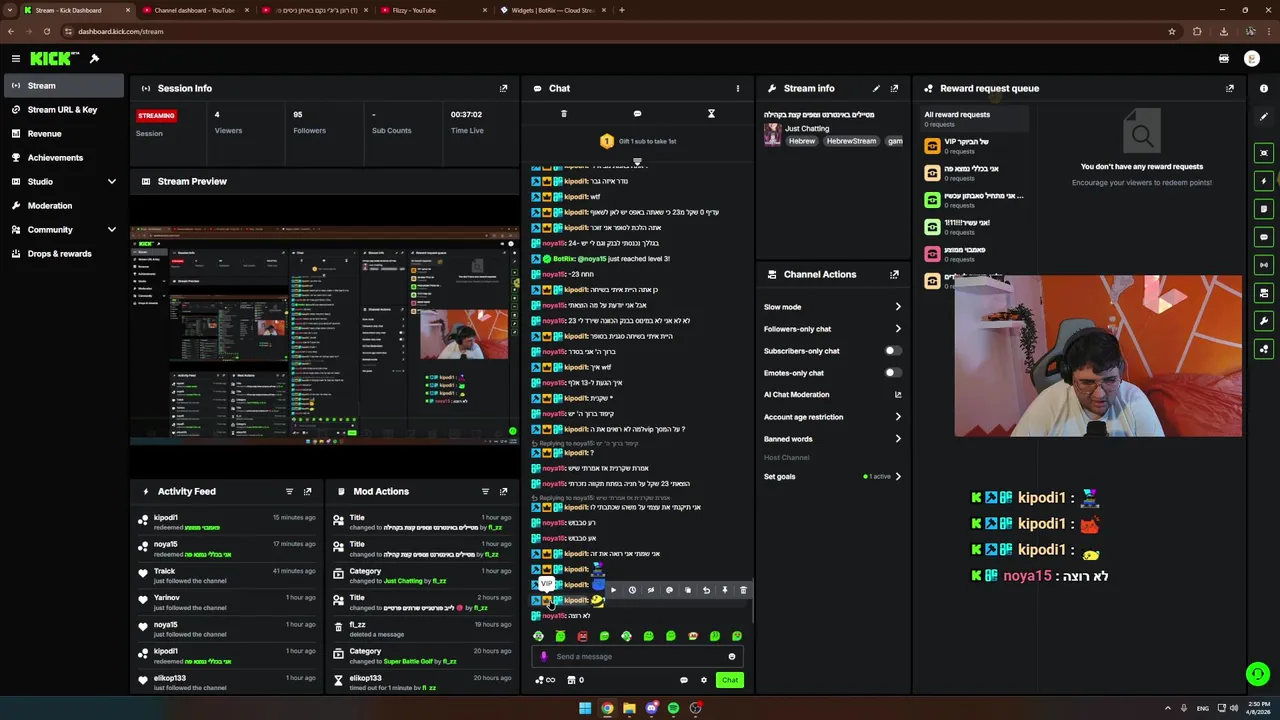The width and height of the screenshot is (1280, 720).
Task: Toggle Emotes-only chat switch
Action: point(892,373)
